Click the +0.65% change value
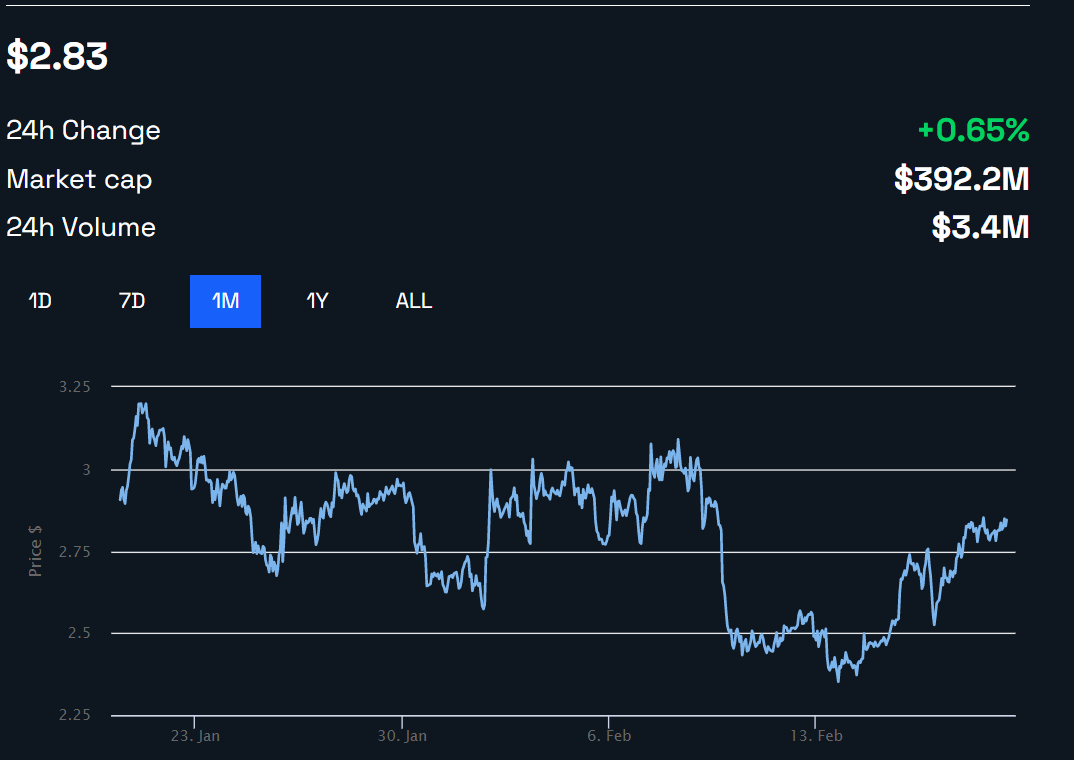Viewport: 1074px width, 760px height. point(973,130)
